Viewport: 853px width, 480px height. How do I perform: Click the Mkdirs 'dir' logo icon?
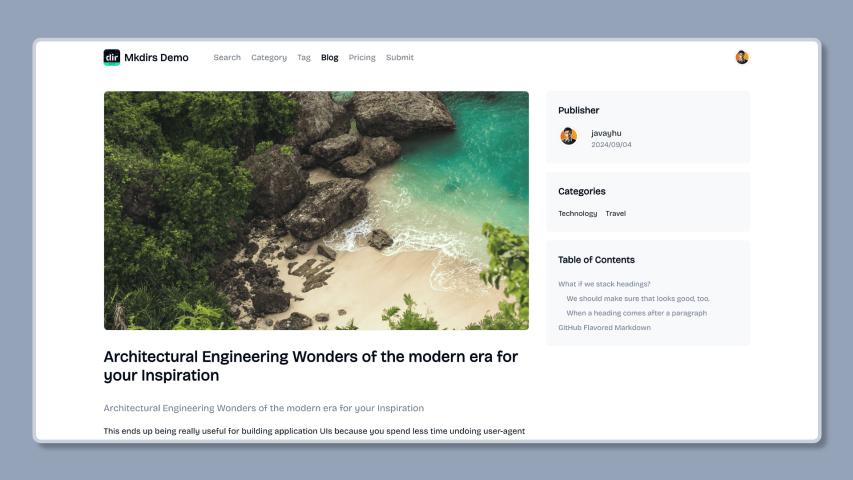(112, 57)
